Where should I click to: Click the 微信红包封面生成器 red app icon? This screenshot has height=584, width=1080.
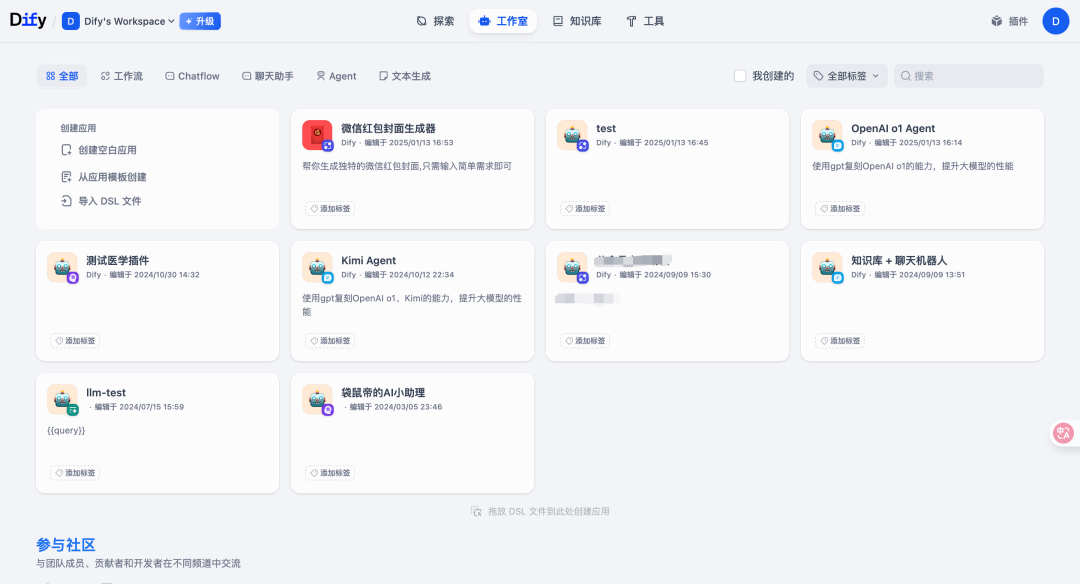click(x=317, y=135)
